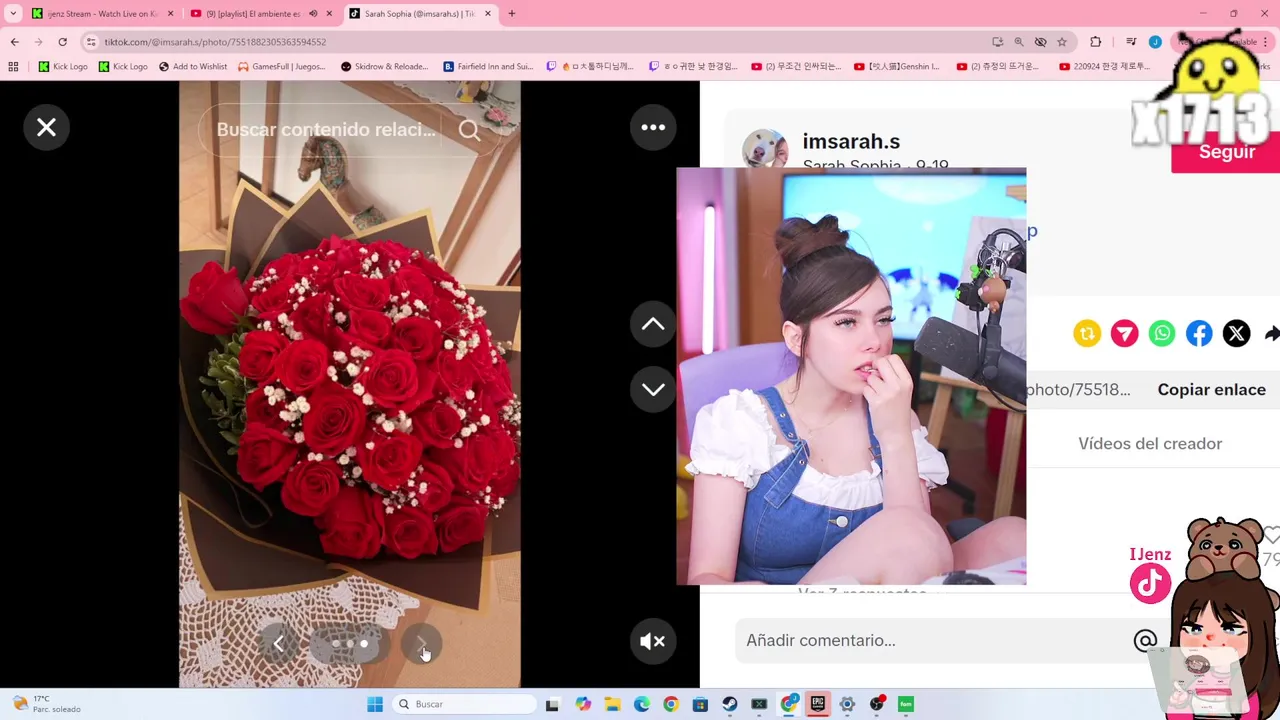Open Settings gear in taskbar

(x=847, y=704)
